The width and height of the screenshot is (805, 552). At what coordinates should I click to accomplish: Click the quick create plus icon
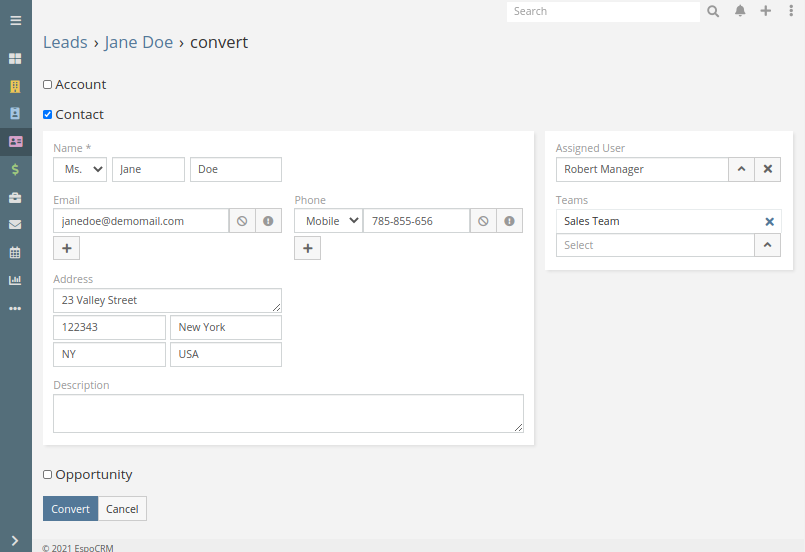pyautogui.click(x=765, y=11)
